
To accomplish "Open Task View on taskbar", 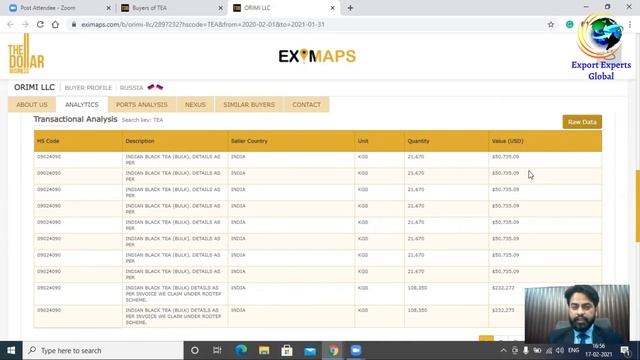I will (x=217, y=350).
